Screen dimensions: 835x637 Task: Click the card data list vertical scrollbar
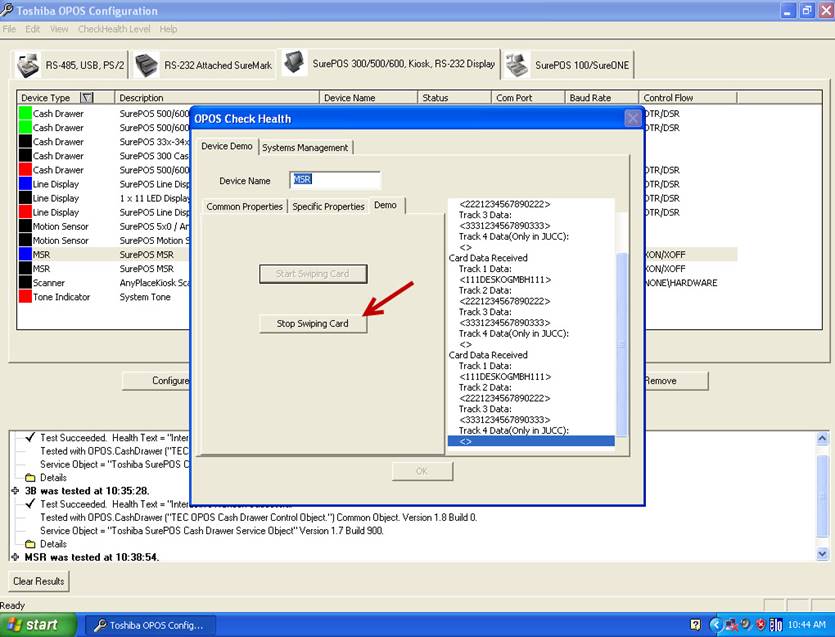click(621, 320)
